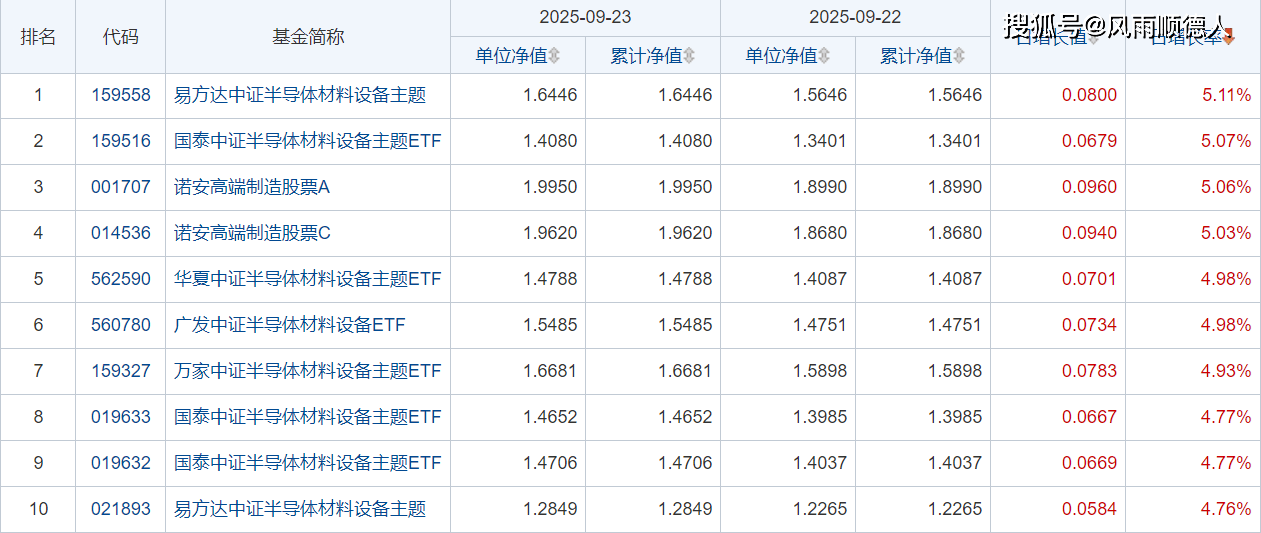Select 4.77% in the 019632 row
1261x533 pixels.
coord(1226,463)
